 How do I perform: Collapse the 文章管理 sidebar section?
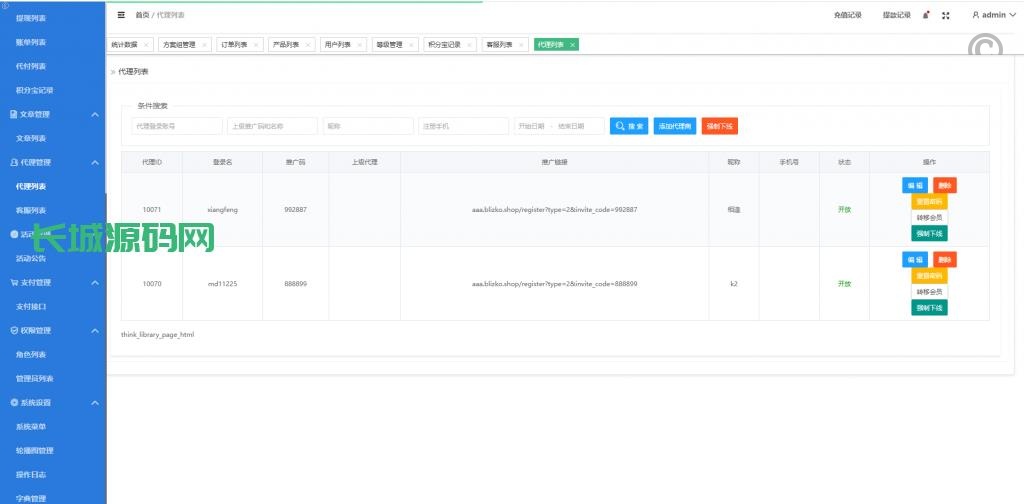point(95,114)
